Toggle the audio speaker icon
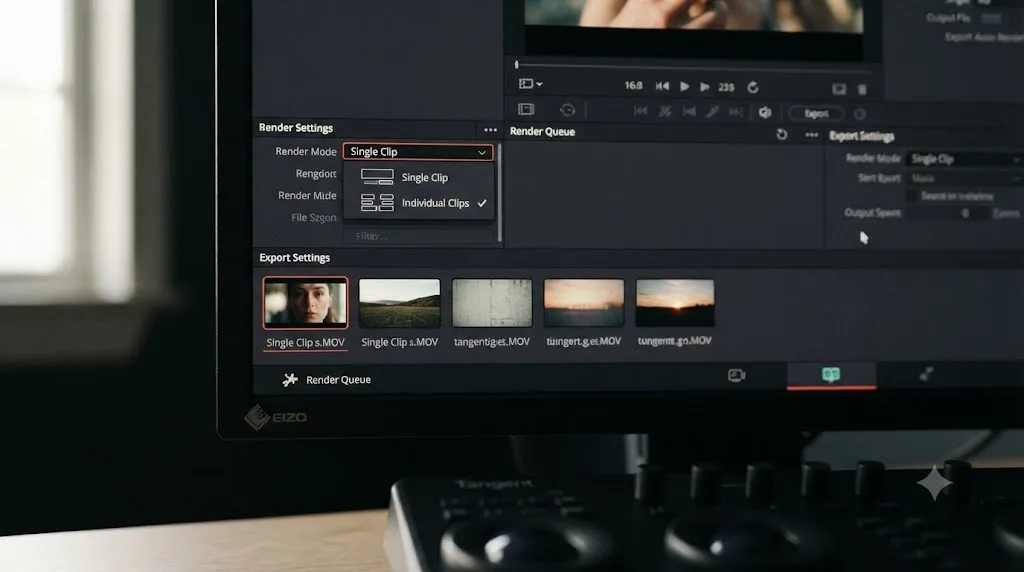The width and height of the screenshot is (1024, 572). (x=765, y=113)
